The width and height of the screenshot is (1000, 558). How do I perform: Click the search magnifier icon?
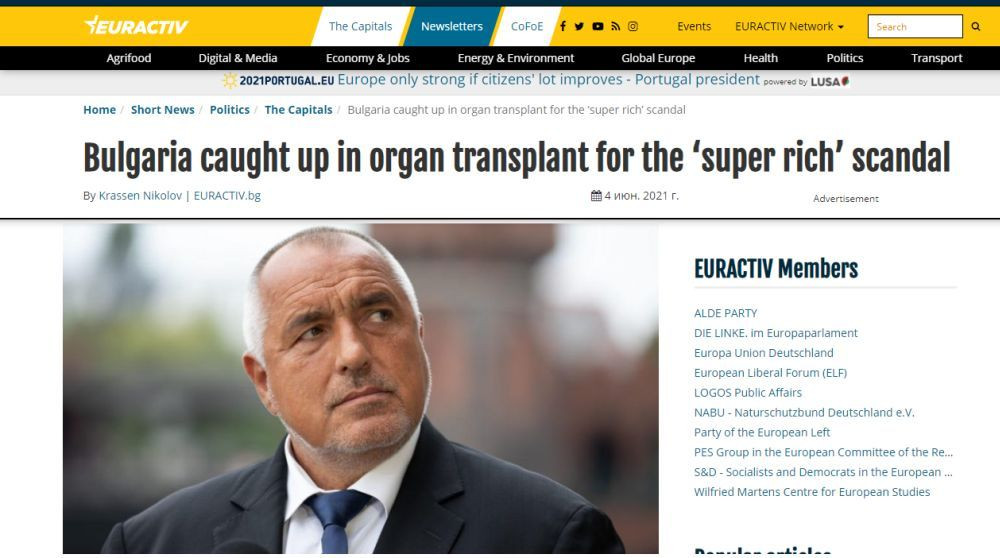tap(976, 27)
